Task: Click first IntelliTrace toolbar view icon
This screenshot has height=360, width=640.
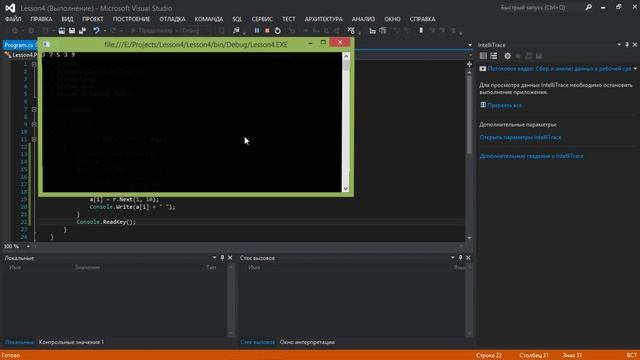Action: (483, 56)
